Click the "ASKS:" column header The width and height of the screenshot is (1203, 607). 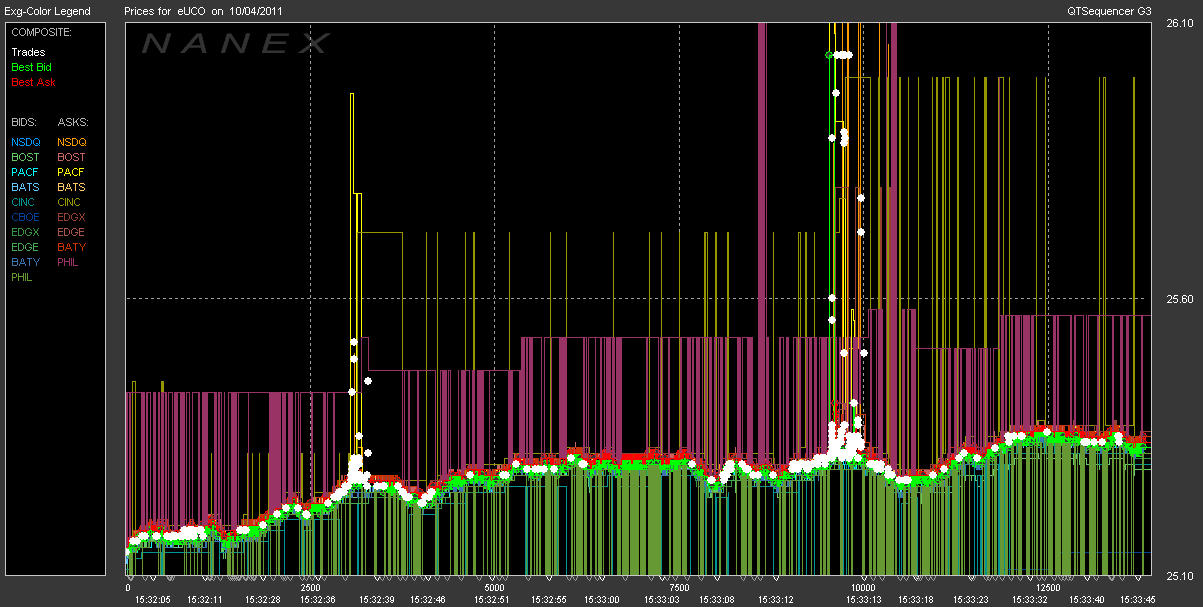click(73, 121)
